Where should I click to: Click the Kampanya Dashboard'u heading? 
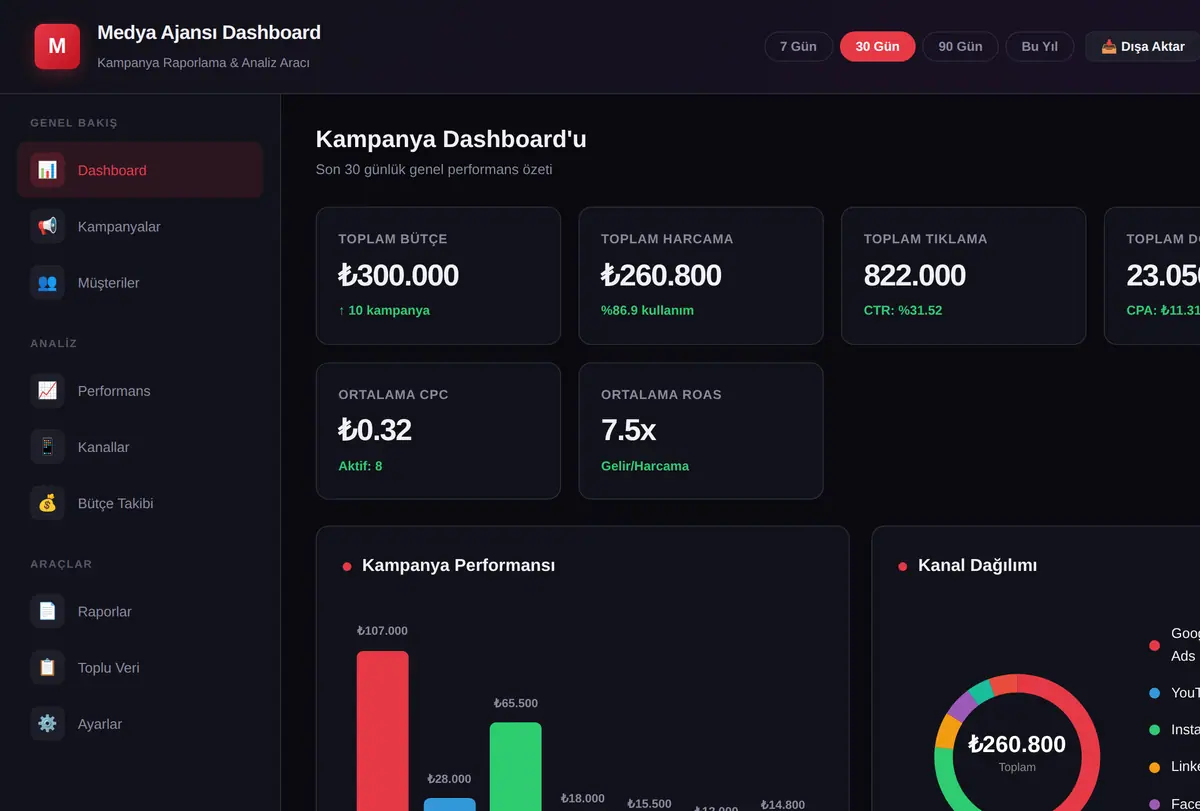point(451,139)
